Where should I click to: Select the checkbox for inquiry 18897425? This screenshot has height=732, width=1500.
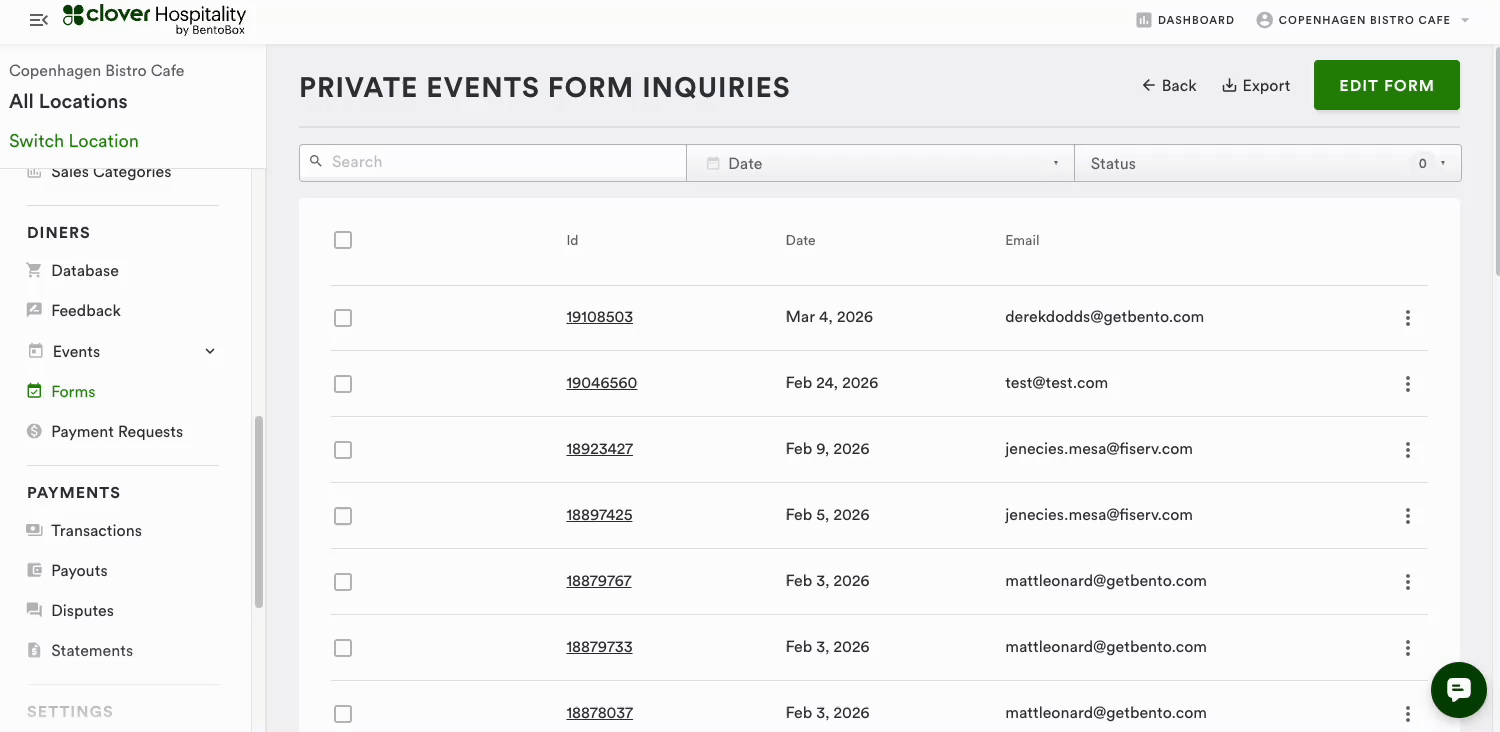(343, 516)
